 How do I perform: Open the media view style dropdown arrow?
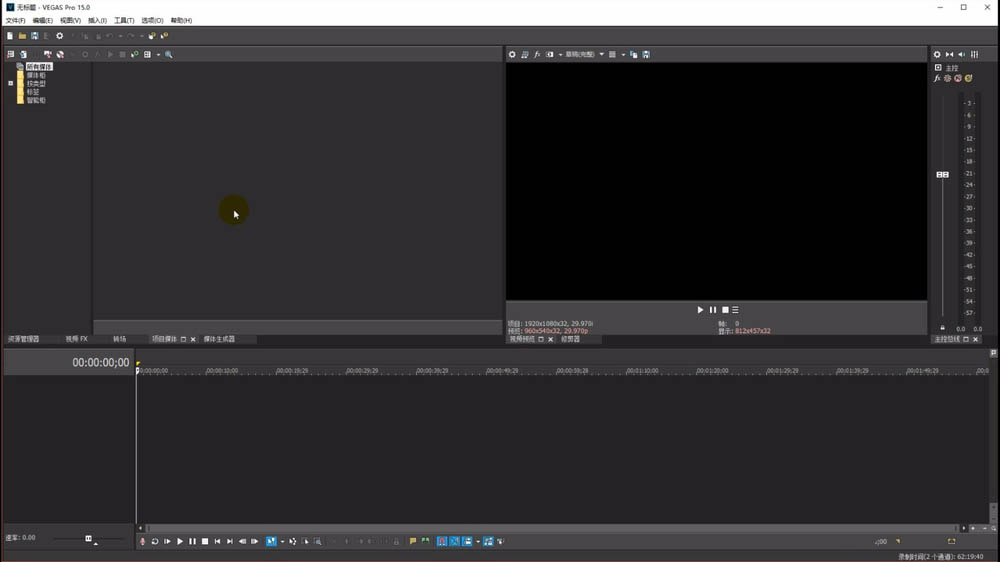(158, 54)
